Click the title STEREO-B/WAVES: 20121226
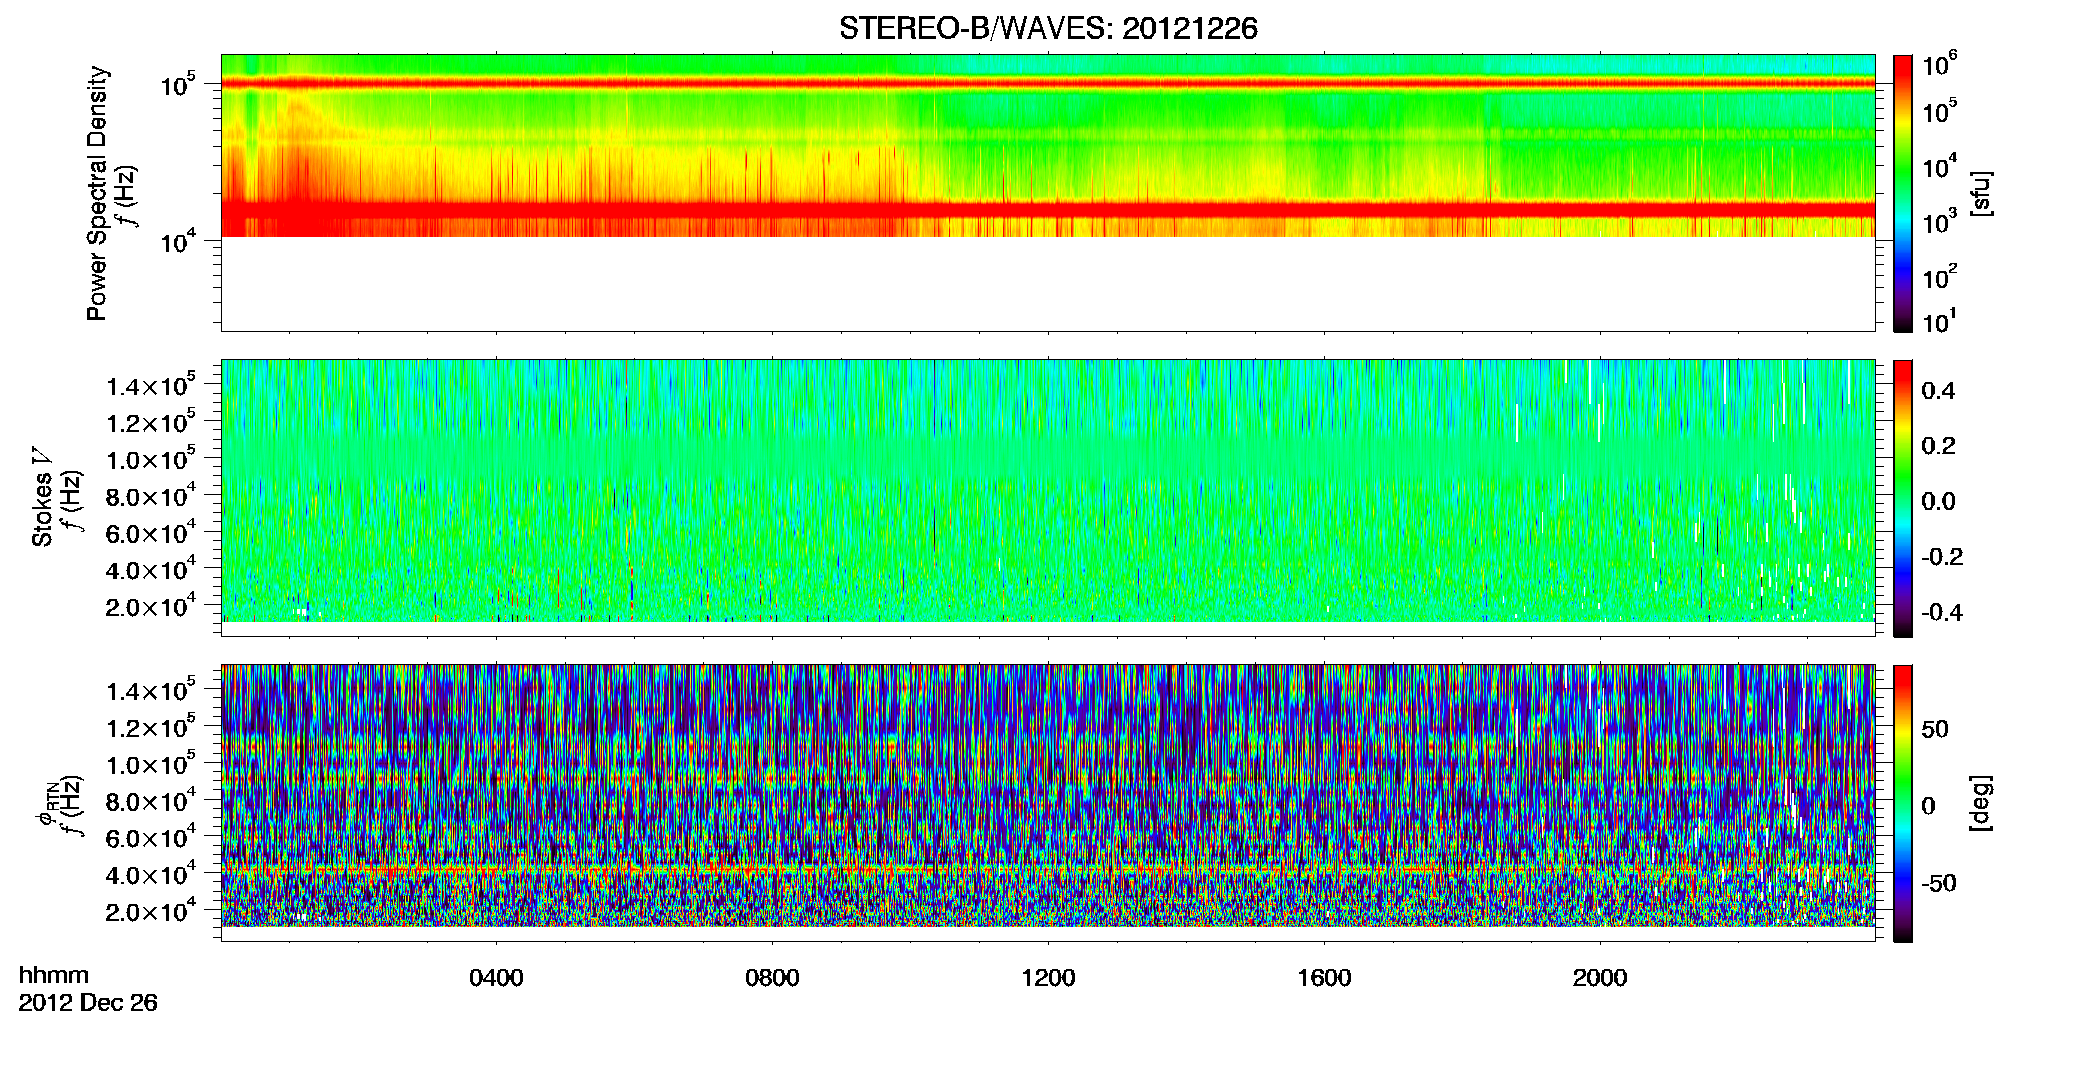Viewport: 2096px width, 1080px height. (x=1048, y=28)
